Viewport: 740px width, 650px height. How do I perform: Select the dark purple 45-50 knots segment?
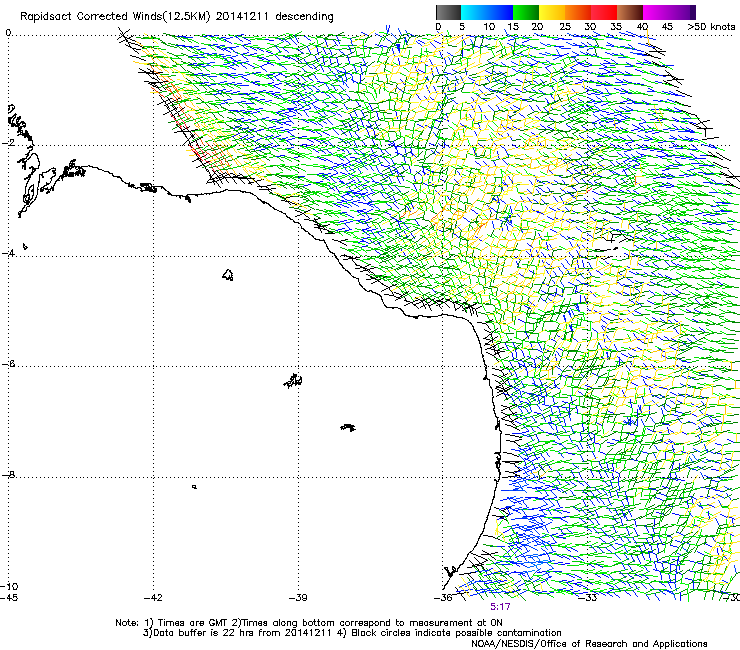(x=682, y=12)
